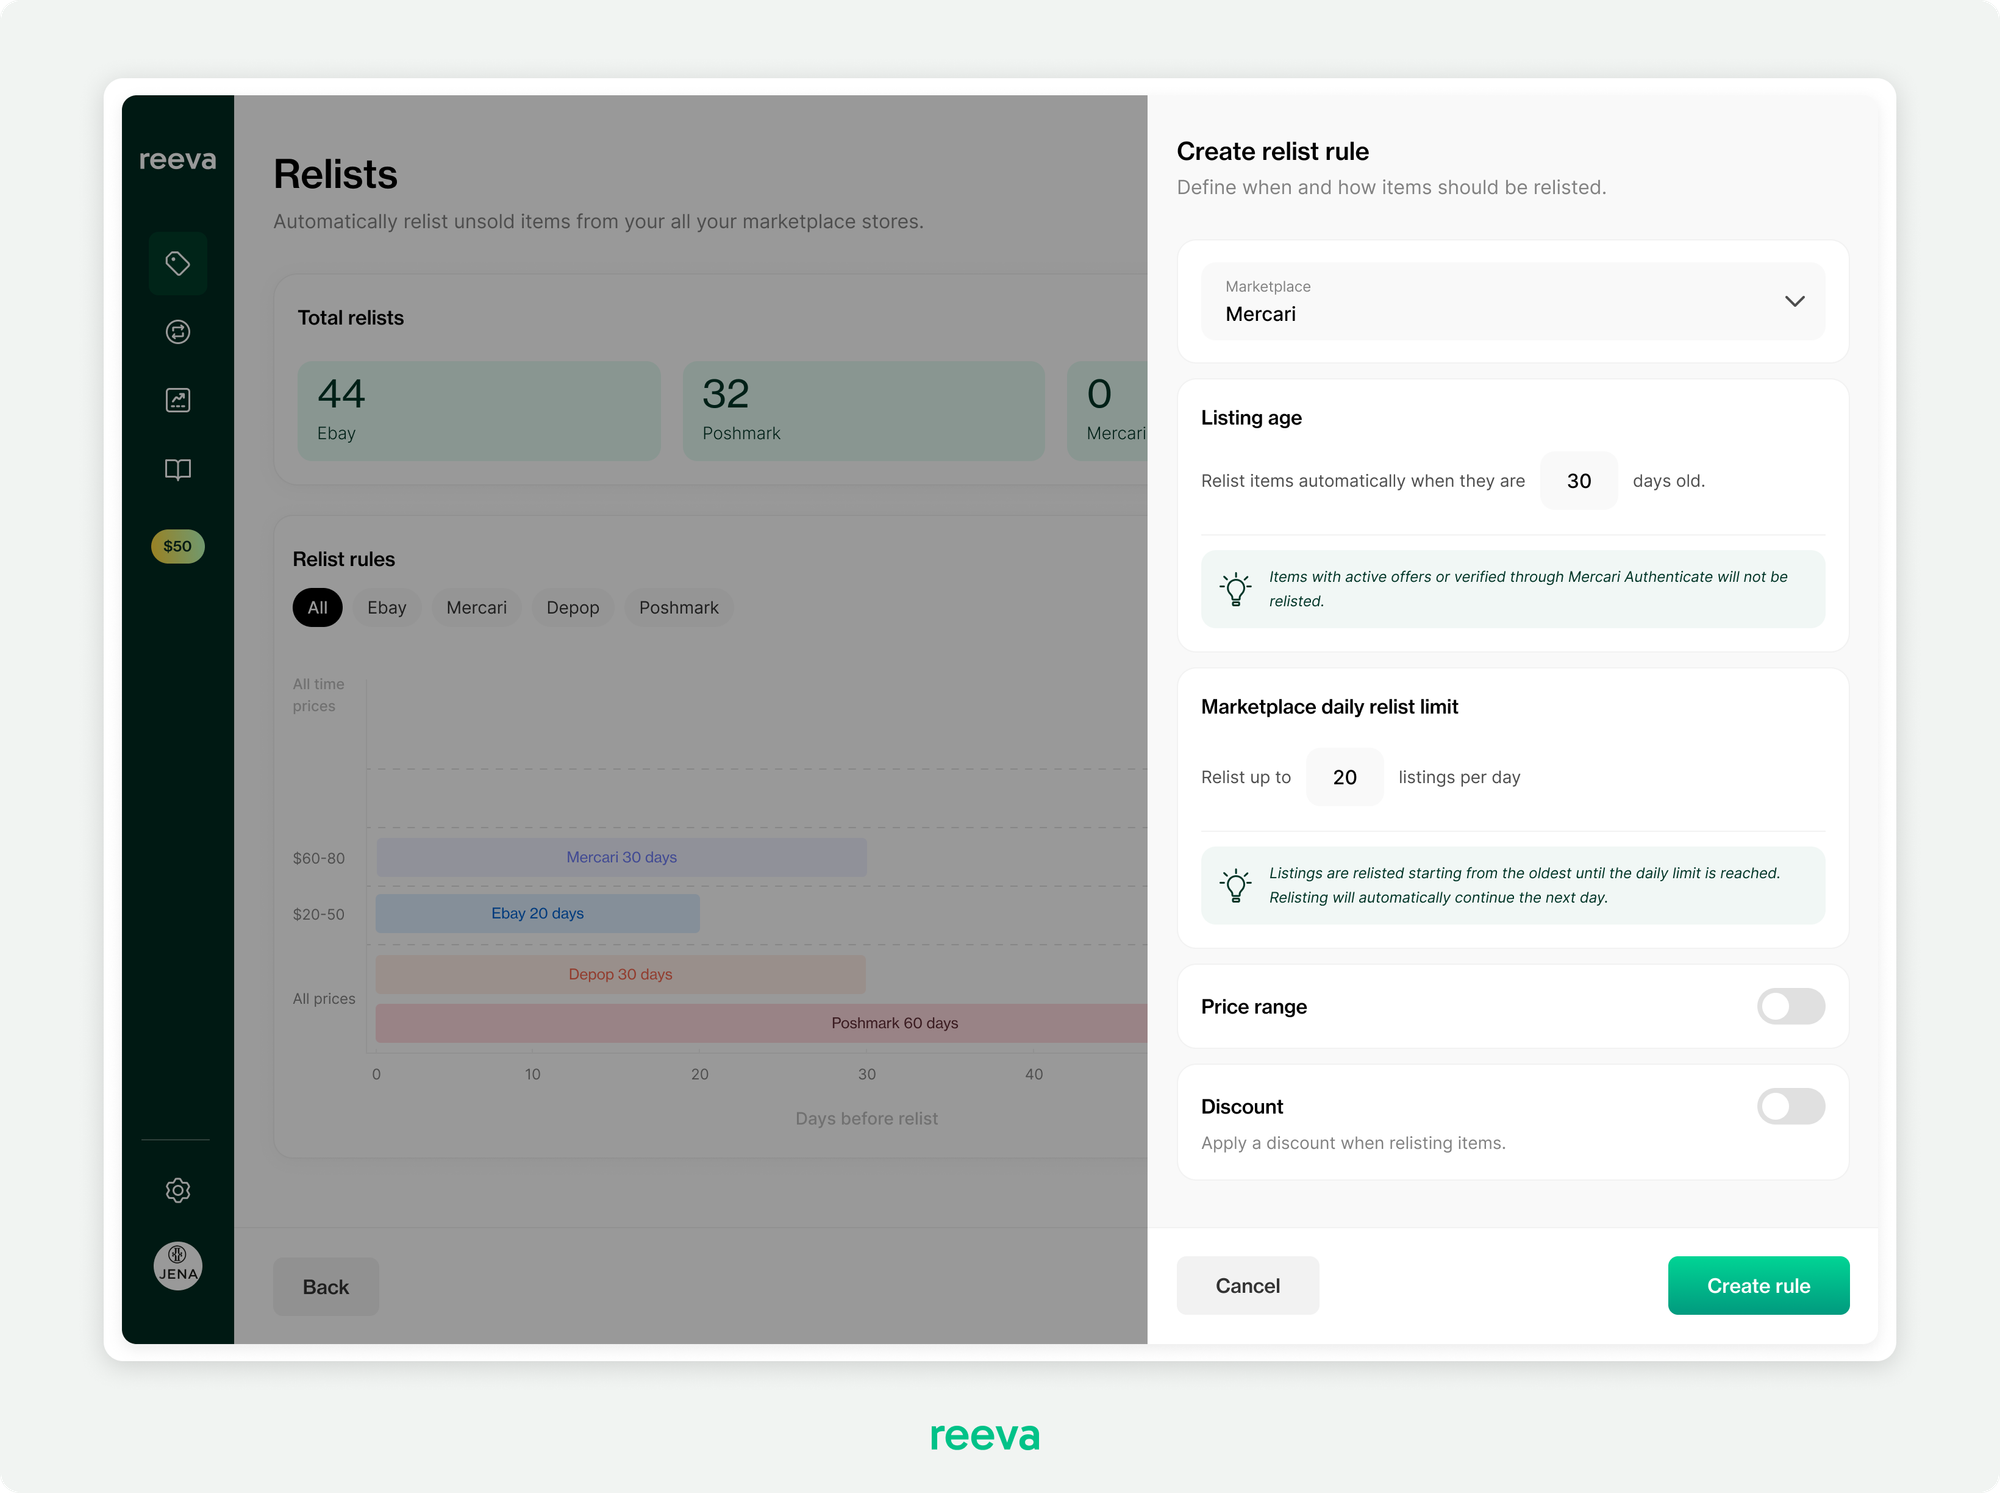Click the 0 Mercari relists card
This screenshot has height=1493, width=2000.
(1108, 411)
